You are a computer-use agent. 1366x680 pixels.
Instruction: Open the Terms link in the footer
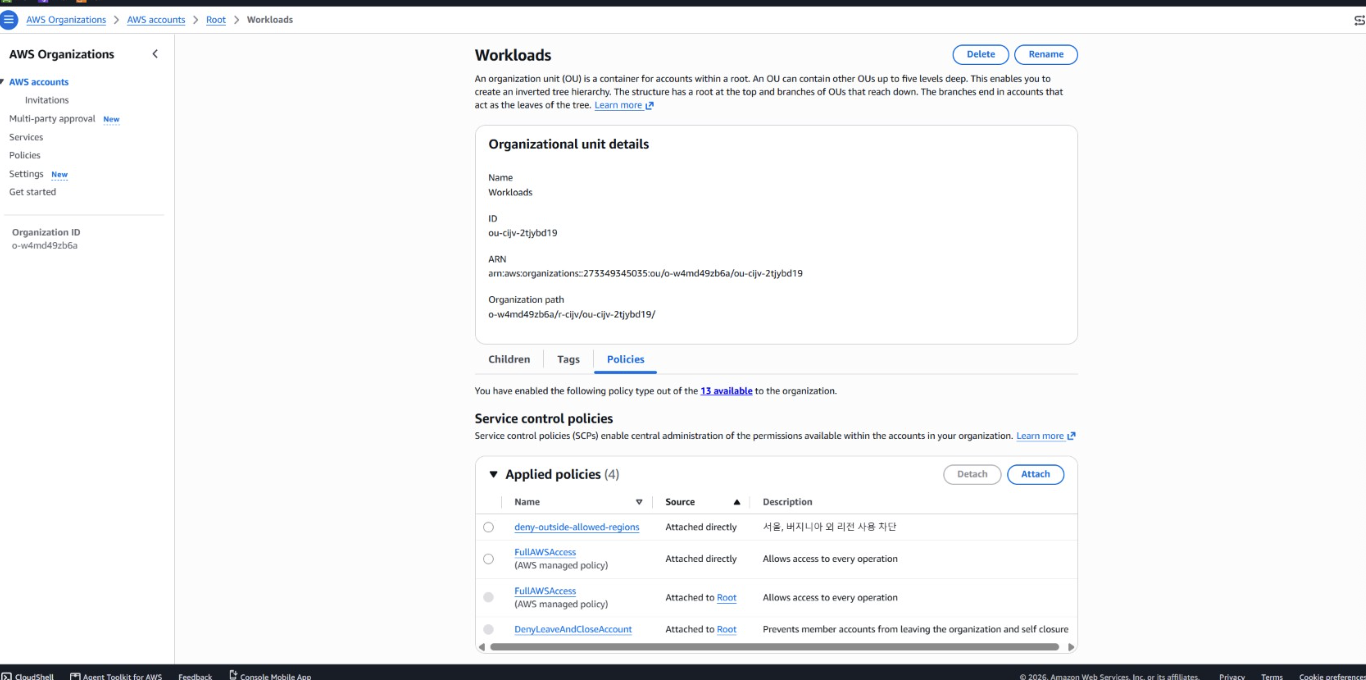[1272, 676]
